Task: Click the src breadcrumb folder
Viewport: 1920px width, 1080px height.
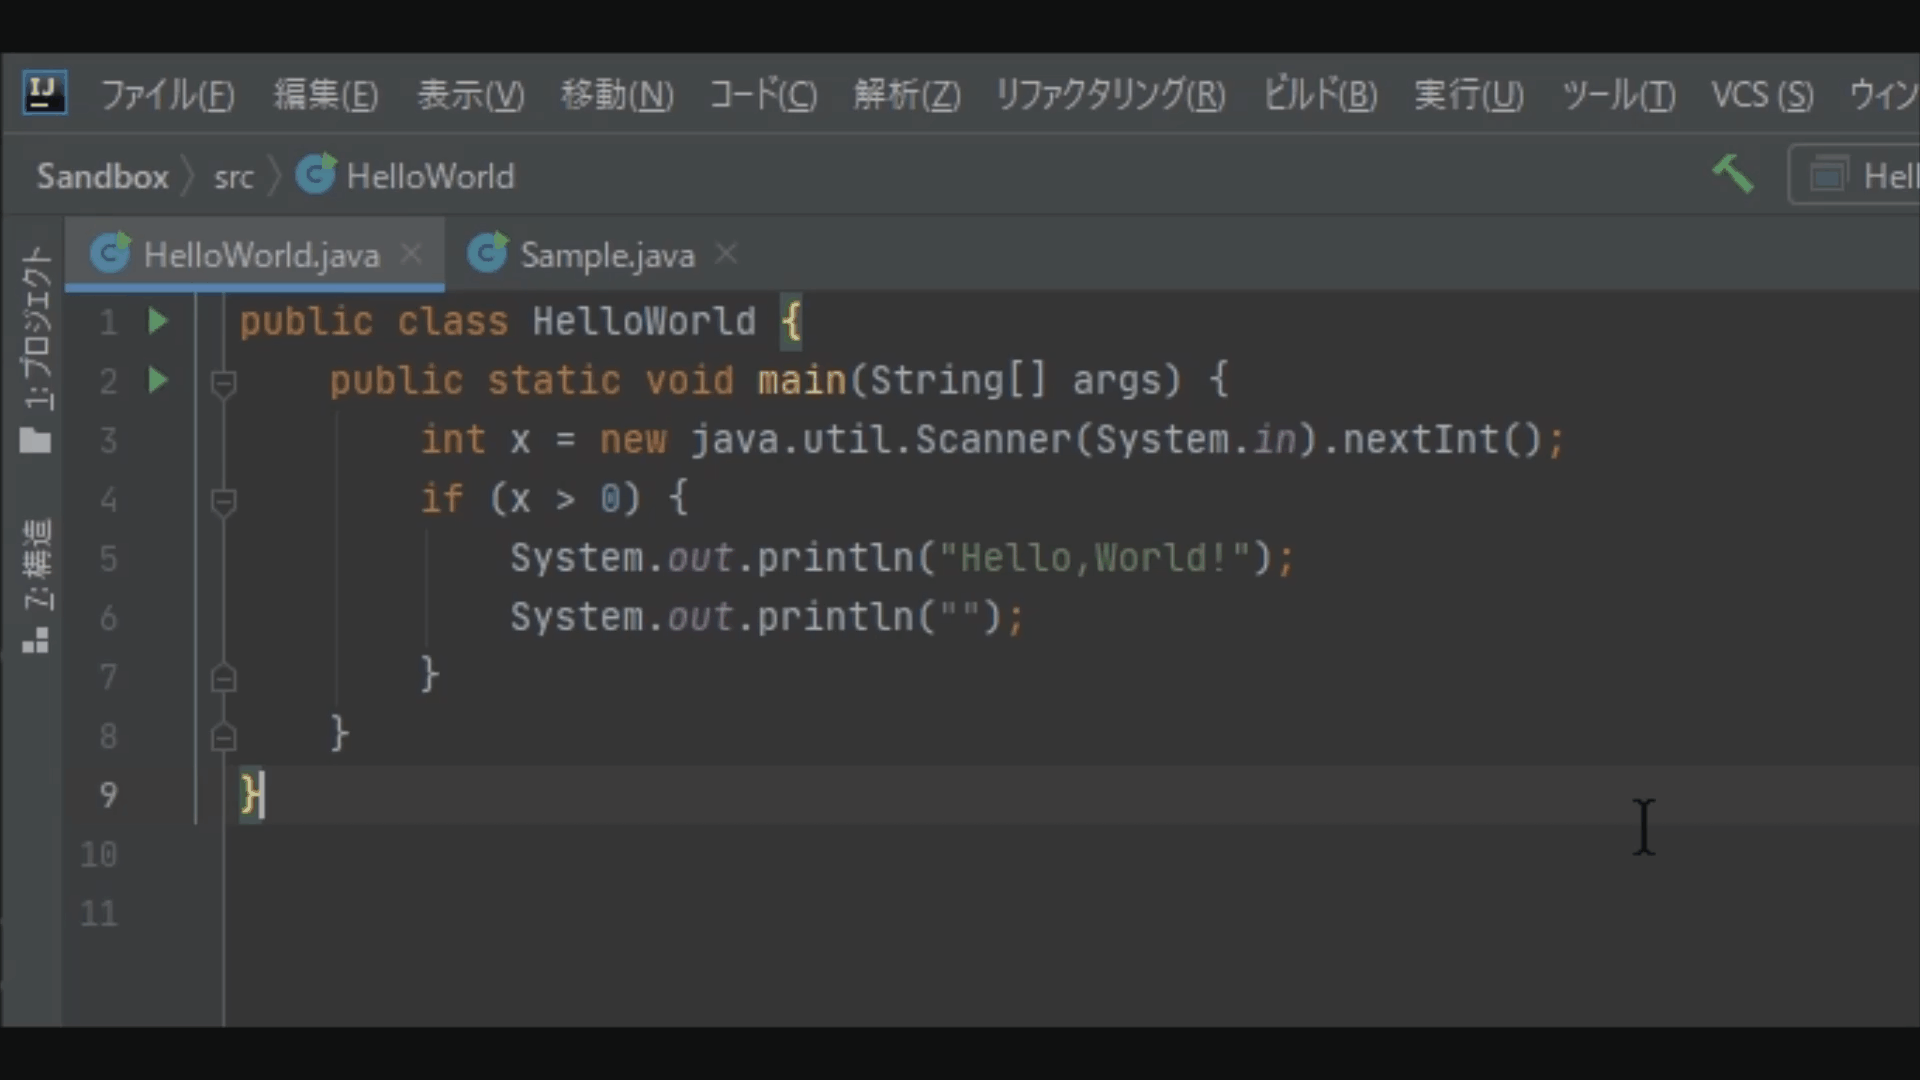Action: coord(233,177)
